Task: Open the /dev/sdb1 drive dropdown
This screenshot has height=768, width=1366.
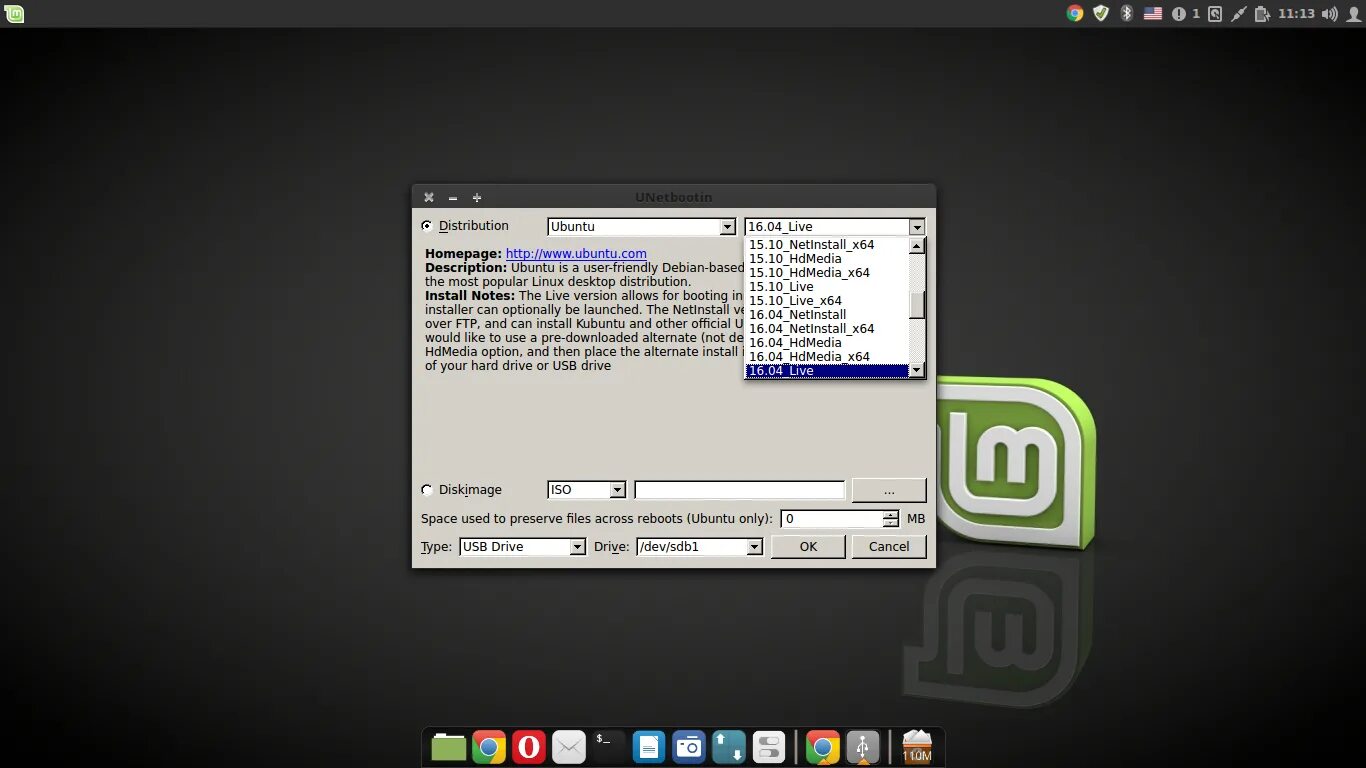Action: [x=699, y=547]
